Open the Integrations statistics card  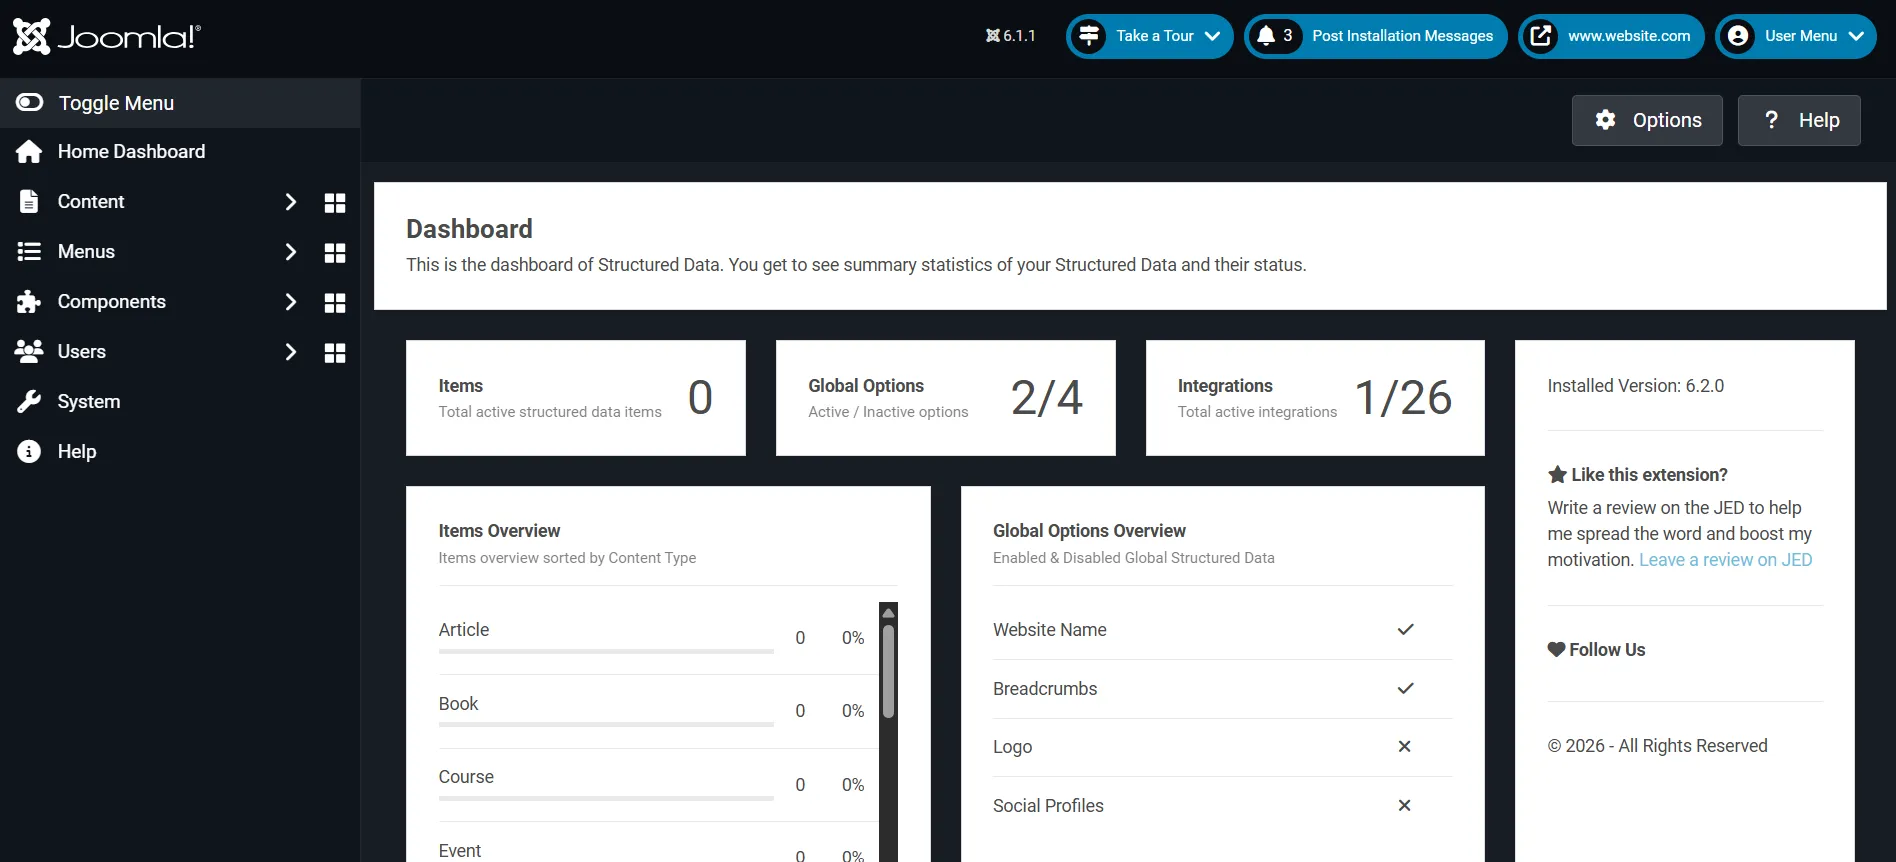(x=1315, y=398)
